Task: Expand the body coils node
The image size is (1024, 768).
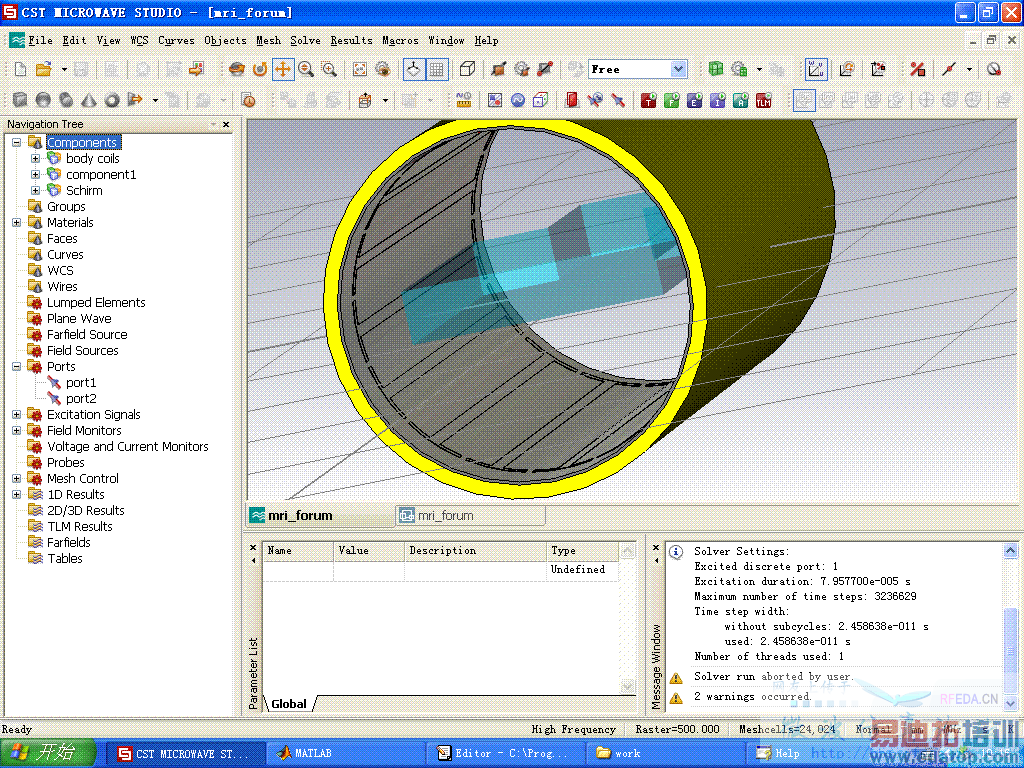Action: [x=36, y=158]
